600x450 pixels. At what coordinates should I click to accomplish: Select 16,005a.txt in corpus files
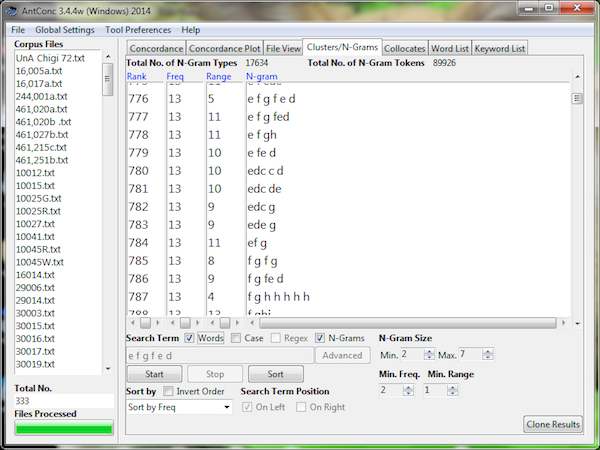39,71
